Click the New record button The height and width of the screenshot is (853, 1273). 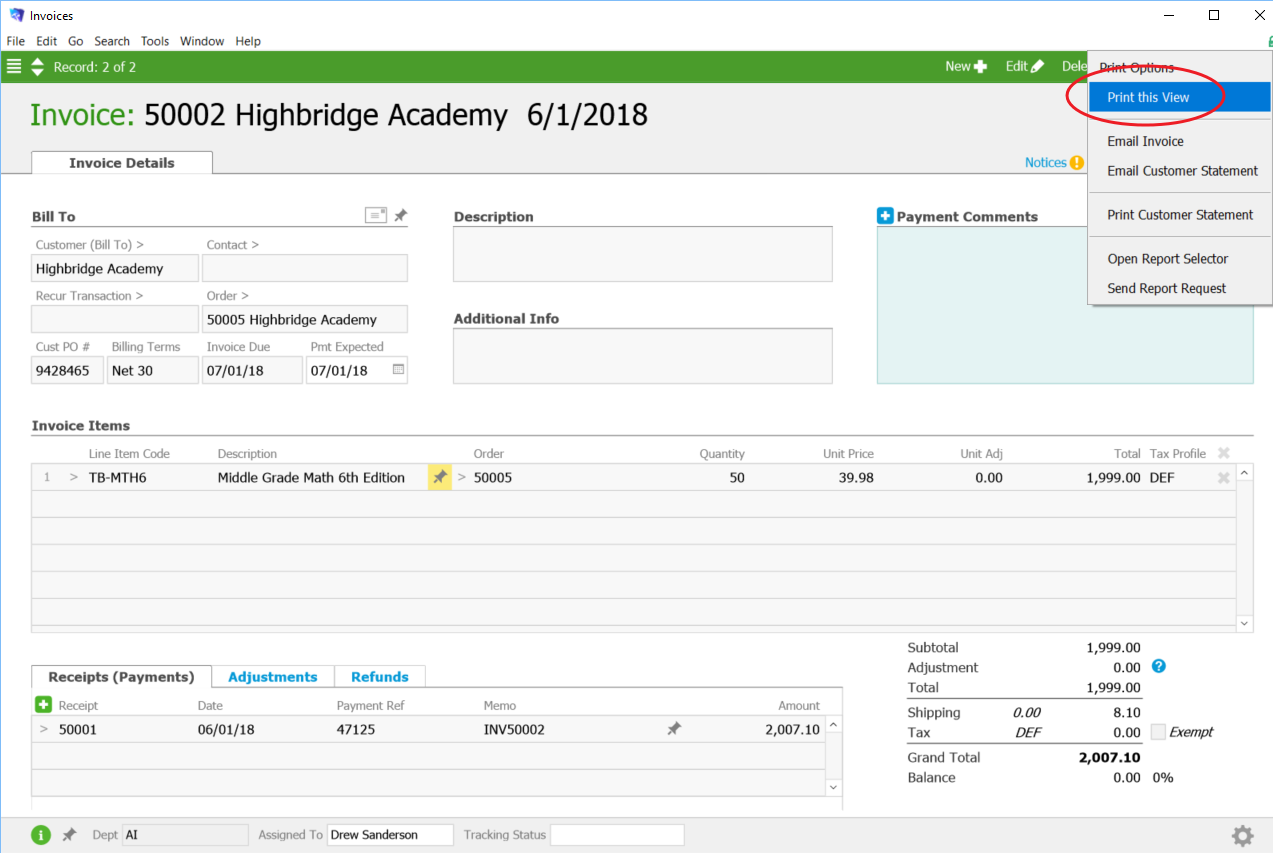coord(966,66)
